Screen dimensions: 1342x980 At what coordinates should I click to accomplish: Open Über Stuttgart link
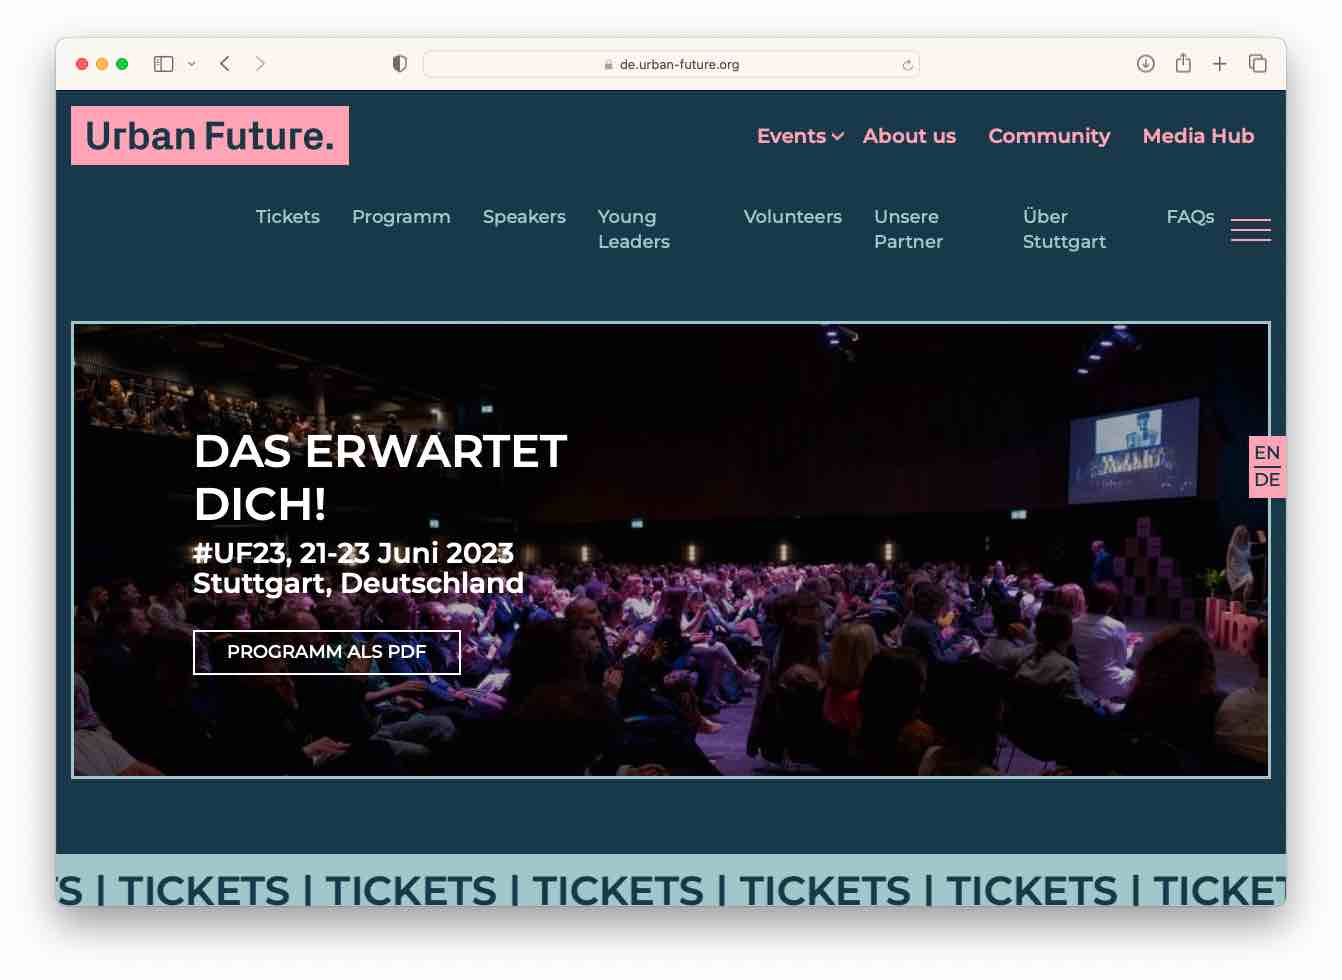point(1064,229)
